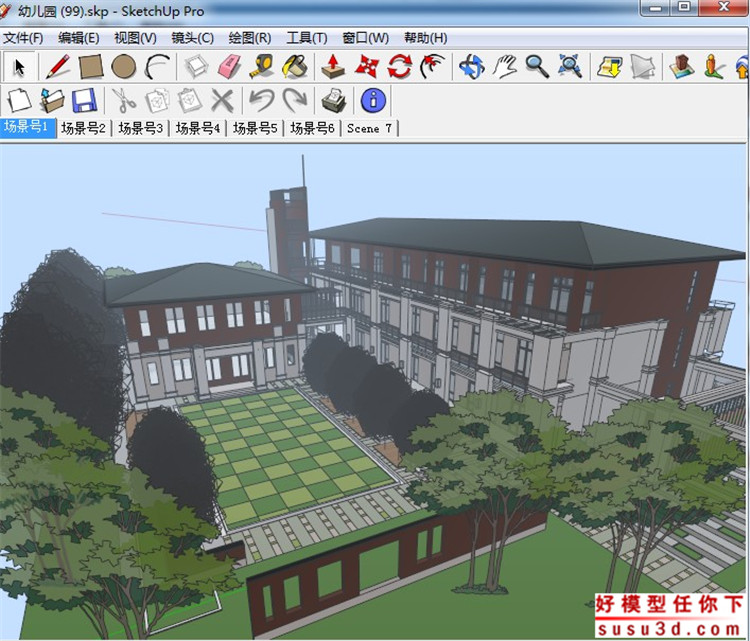750x641 pixels.
Task: Click the Make Component tool
Action: tap(197, 66)
